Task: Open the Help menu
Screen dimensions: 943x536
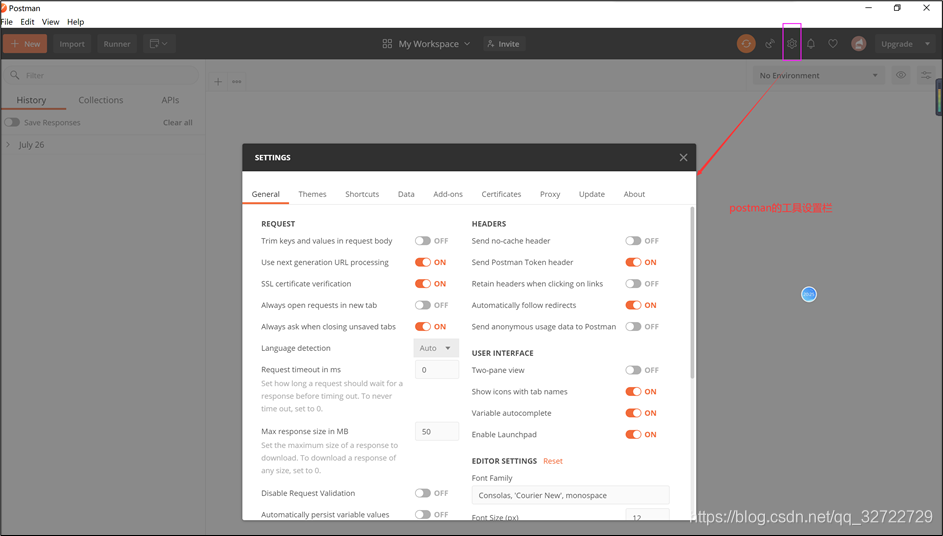Action: coord(75,22)
